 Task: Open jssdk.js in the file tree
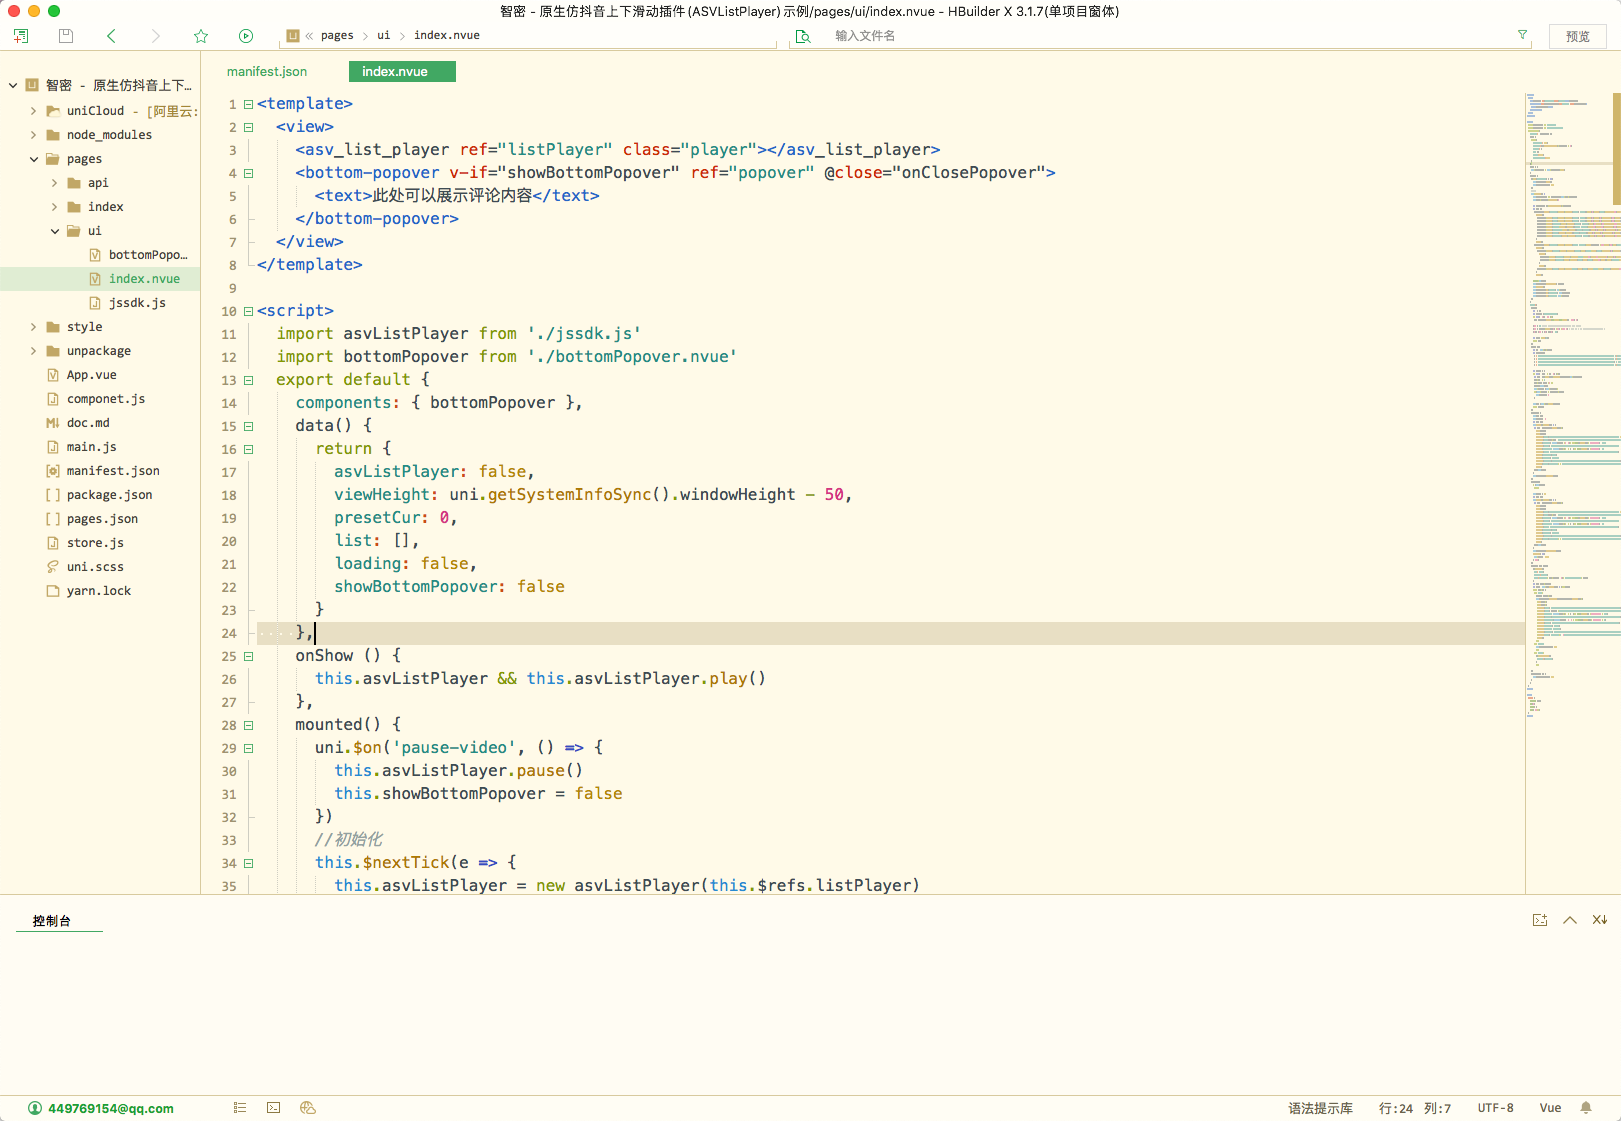[137, 303]
